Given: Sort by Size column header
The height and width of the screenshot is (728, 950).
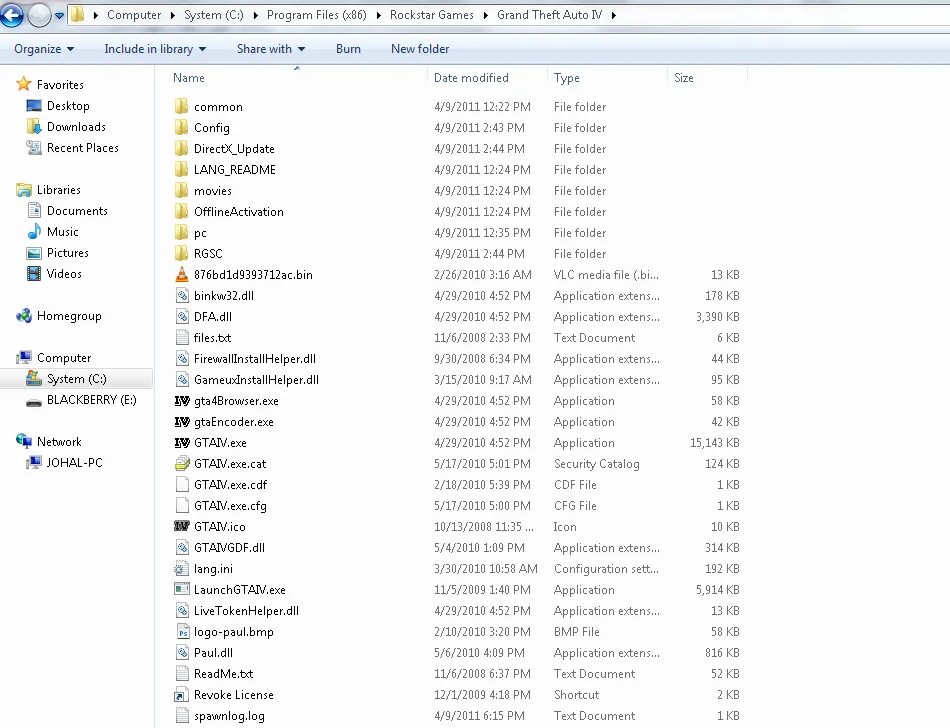Looking at the screenshot, I should [x=683, y=78].
